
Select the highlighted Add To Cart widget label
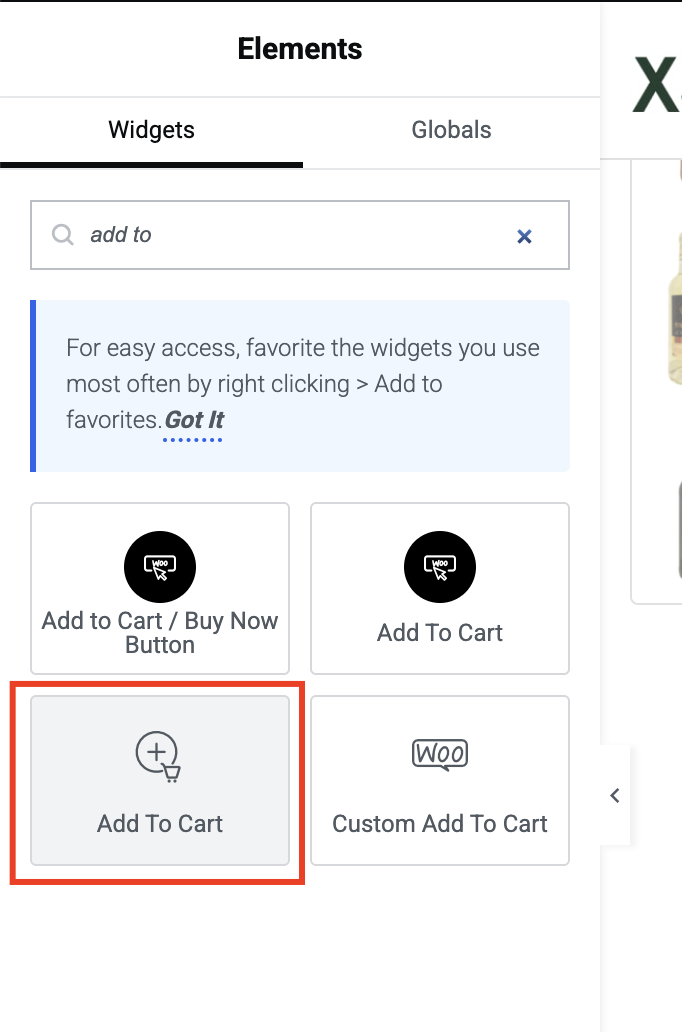[x=160, y=823]
